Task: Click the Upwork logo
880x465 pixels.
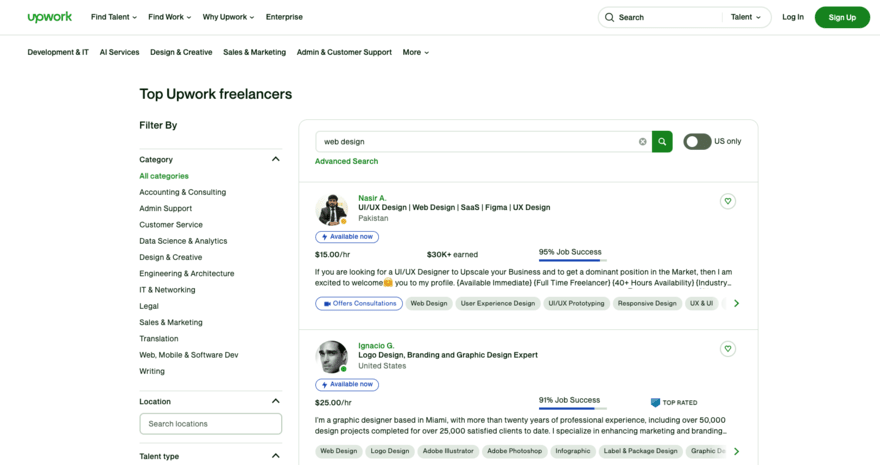Action: coord(49,17)
